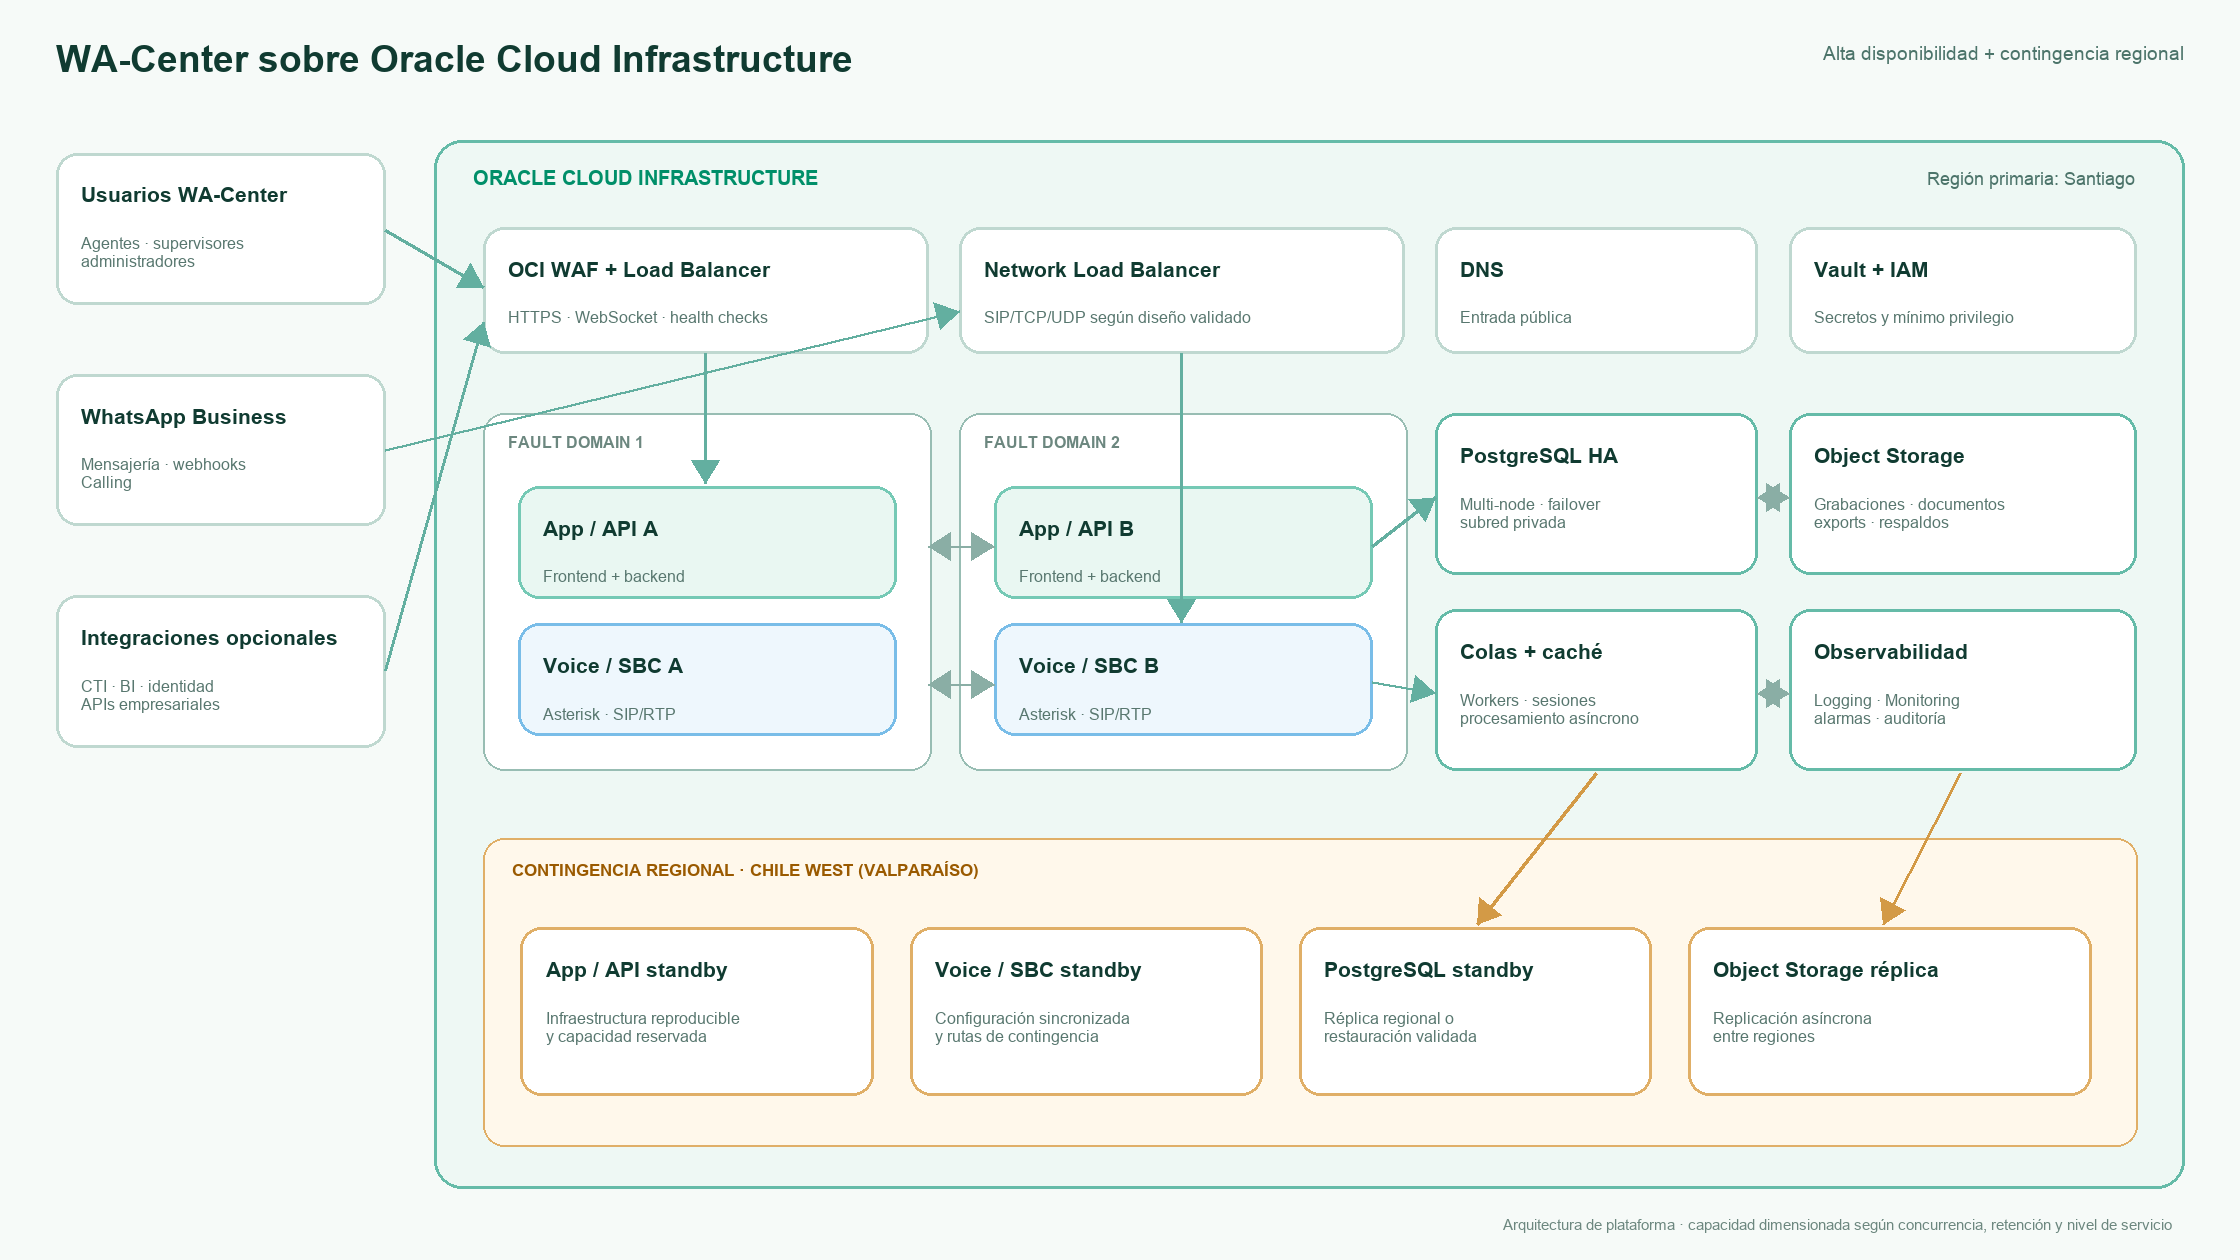The image size is (2240, 1260).
Task: Click the App / API A node
Action: pos(707,543)
